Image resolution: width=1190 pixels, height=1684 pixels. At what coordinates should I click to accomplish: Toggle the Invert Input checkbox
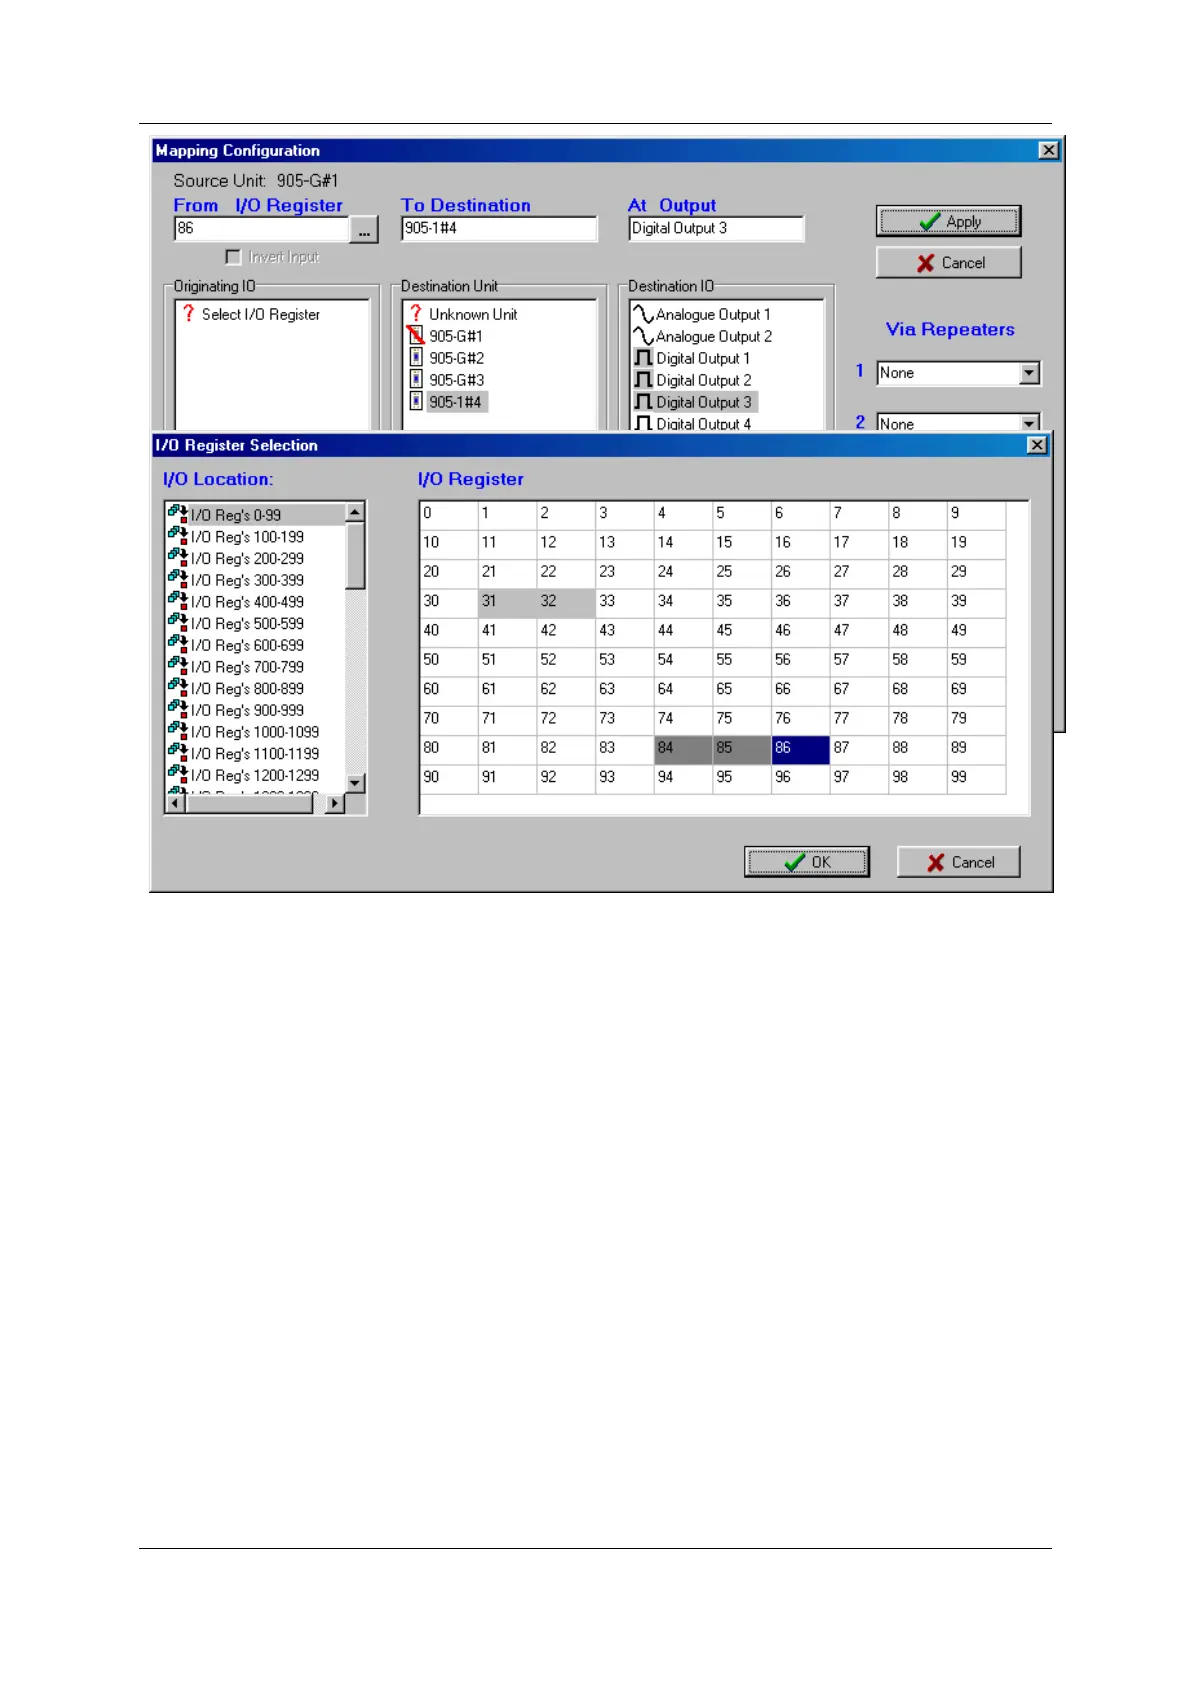point(233,257)
